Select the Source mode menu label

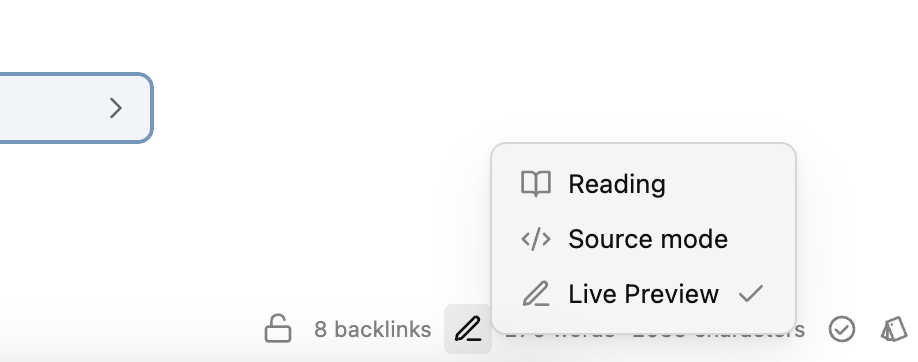point(648,239)
